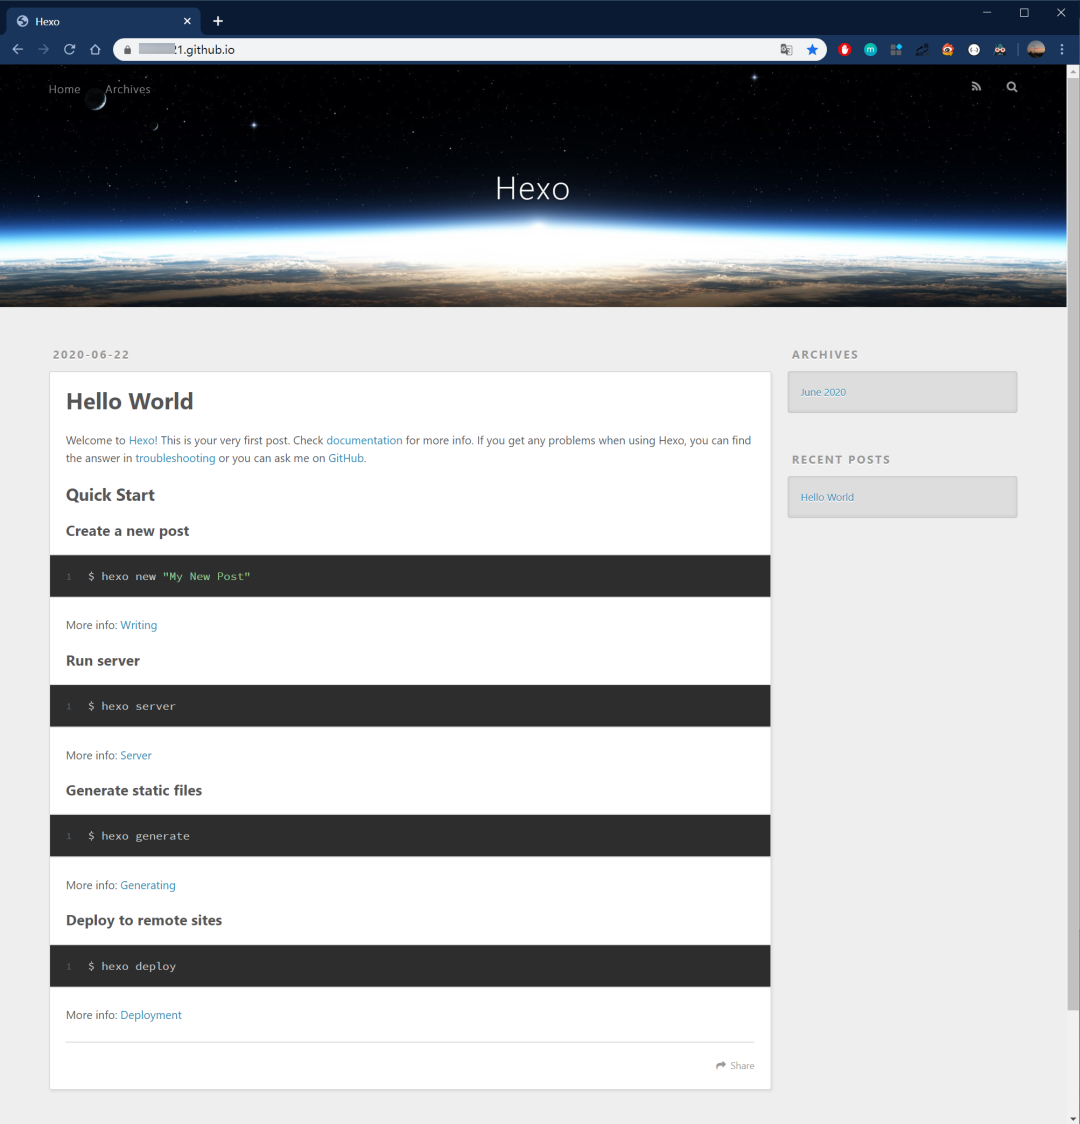The height and width of the screenshot is (1124, 1080).
Task: Follow the Hexo! link in welcome text
Action: pos(143,440)
